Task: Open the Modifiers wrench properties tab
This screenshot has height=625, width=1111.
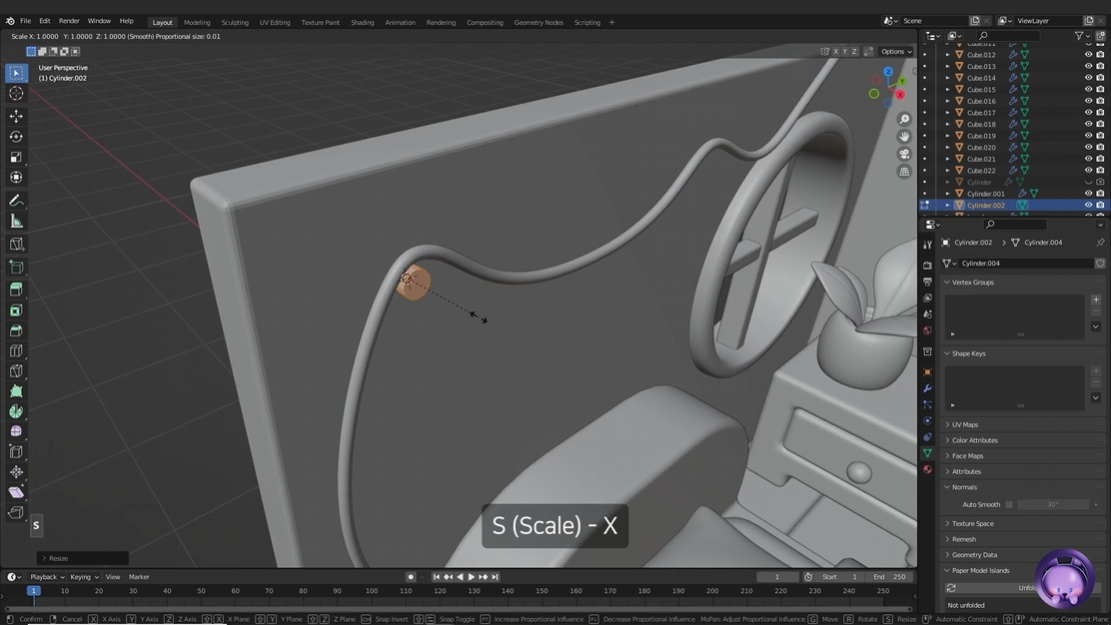Action: click(927, 388)
